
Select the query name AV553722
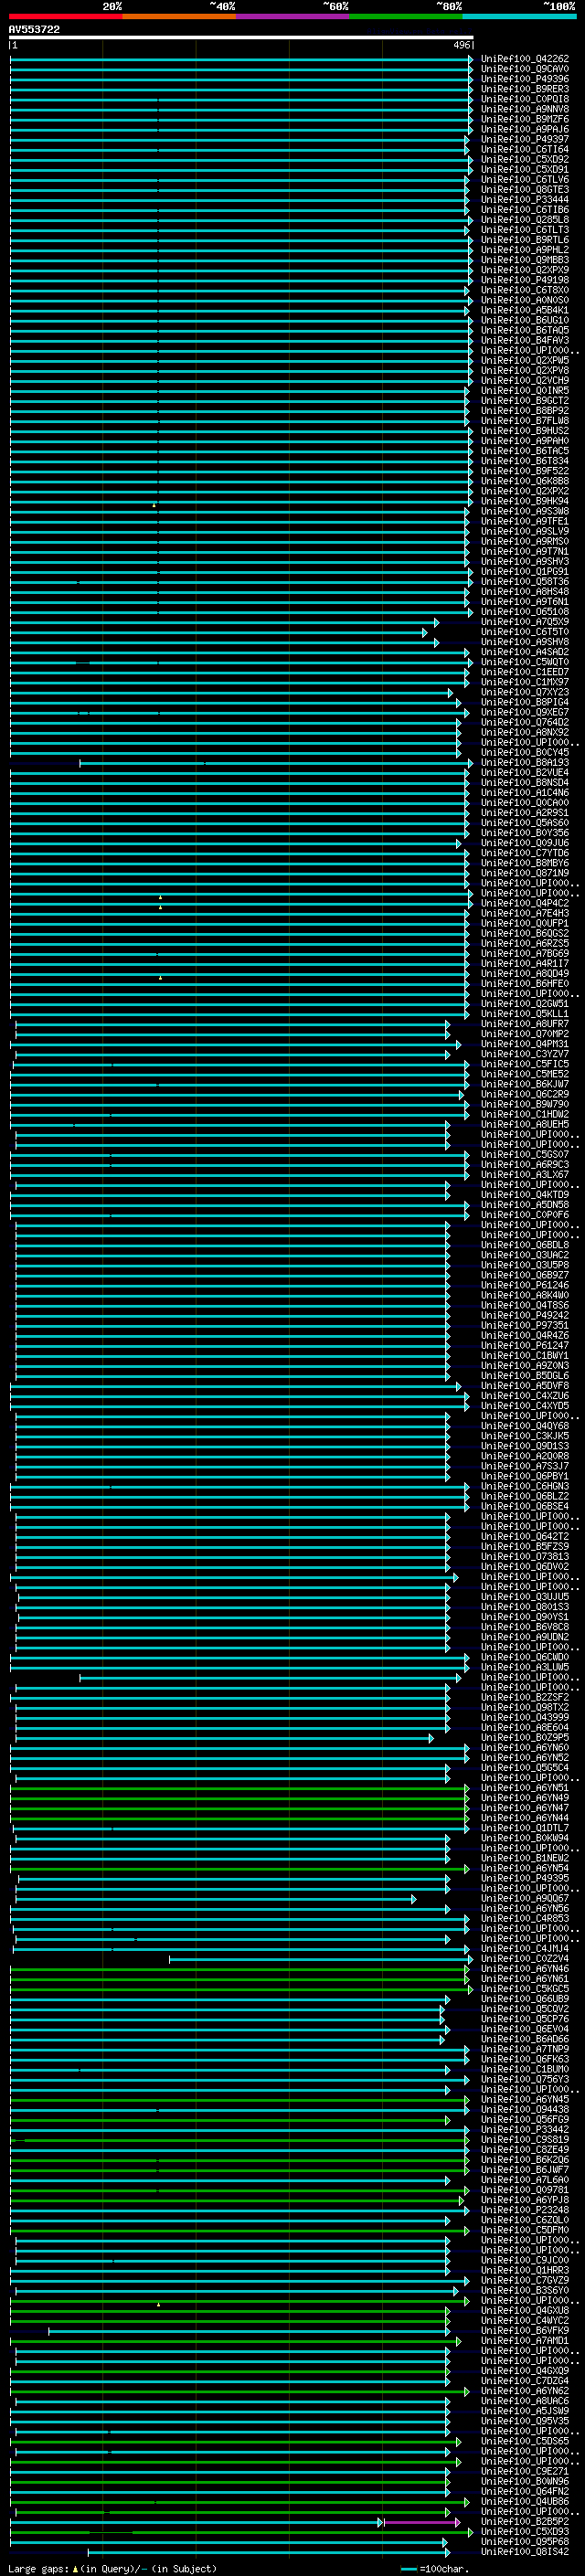[34, 29]
